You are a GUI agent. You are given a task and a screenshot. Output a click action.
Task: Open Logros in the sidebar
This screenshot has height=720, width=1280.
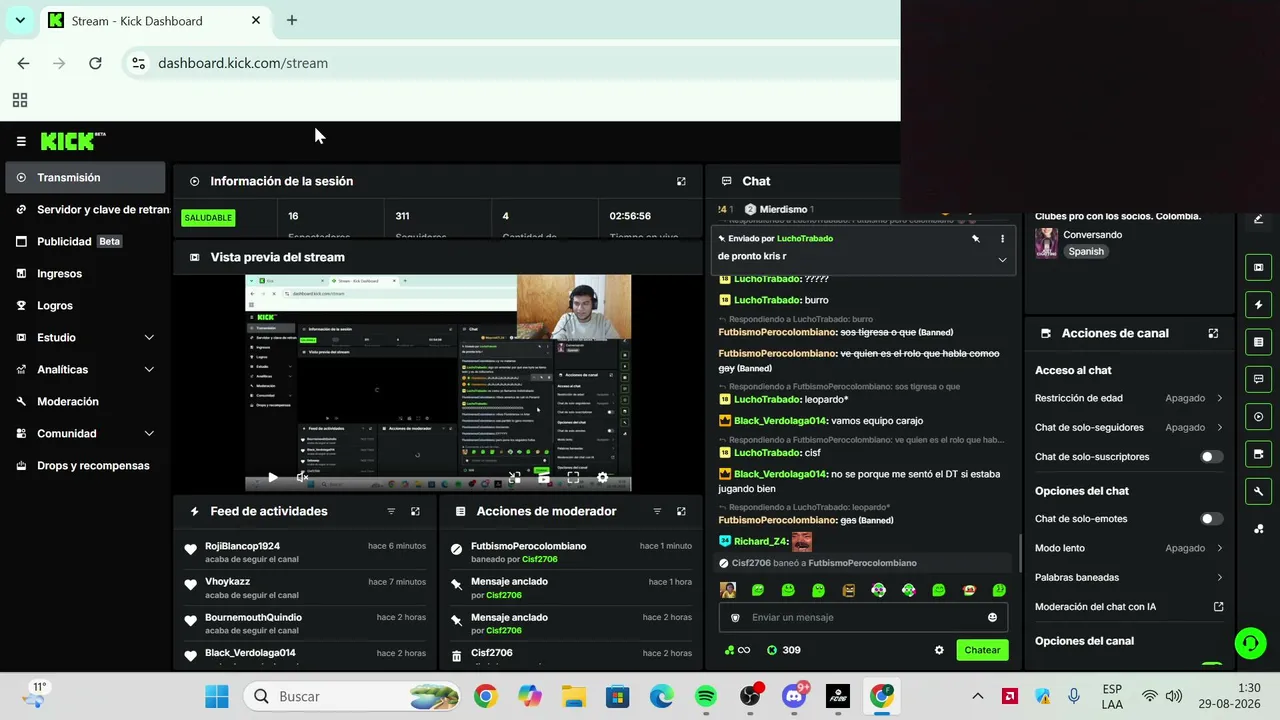85,306
